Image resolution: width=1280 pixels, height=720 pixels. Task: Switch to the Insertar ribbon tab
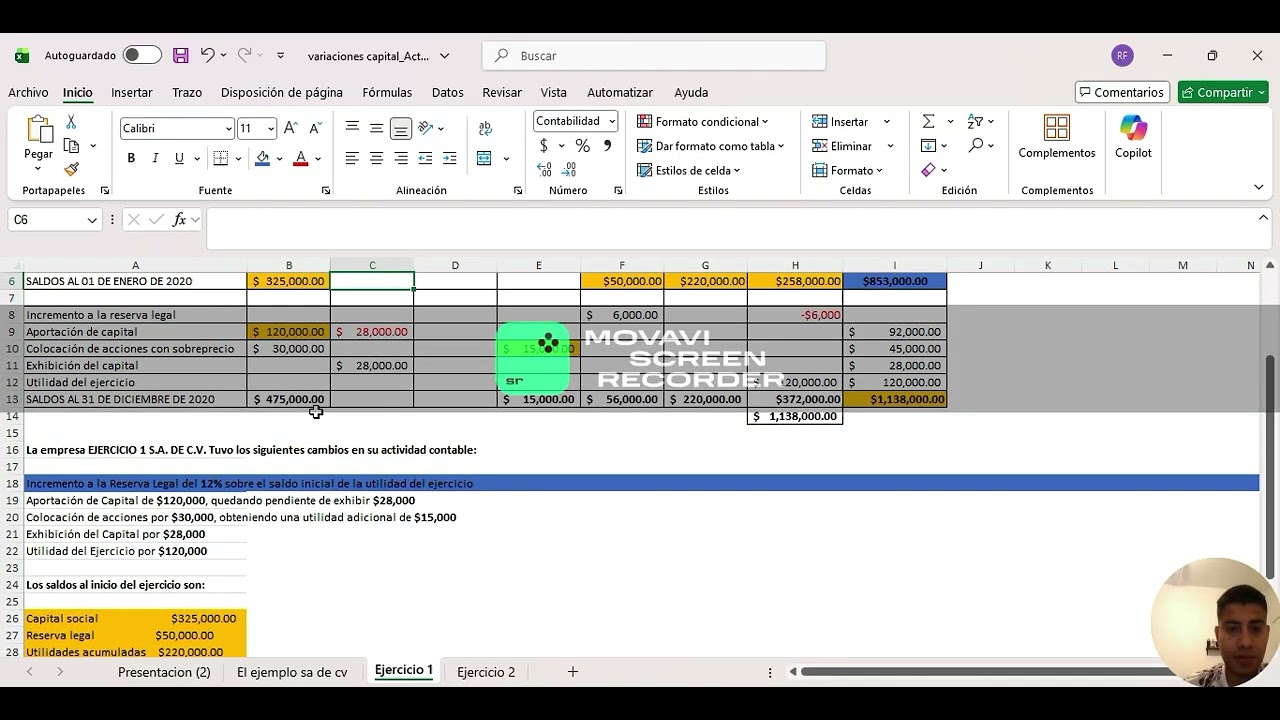point(132,92)
